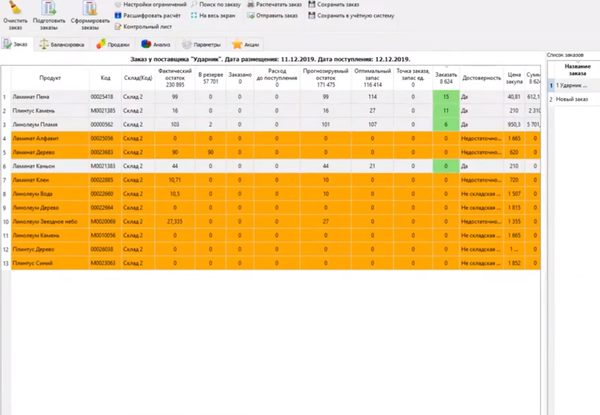Click Линолеум Камень product cell

[x=50, y=236]
